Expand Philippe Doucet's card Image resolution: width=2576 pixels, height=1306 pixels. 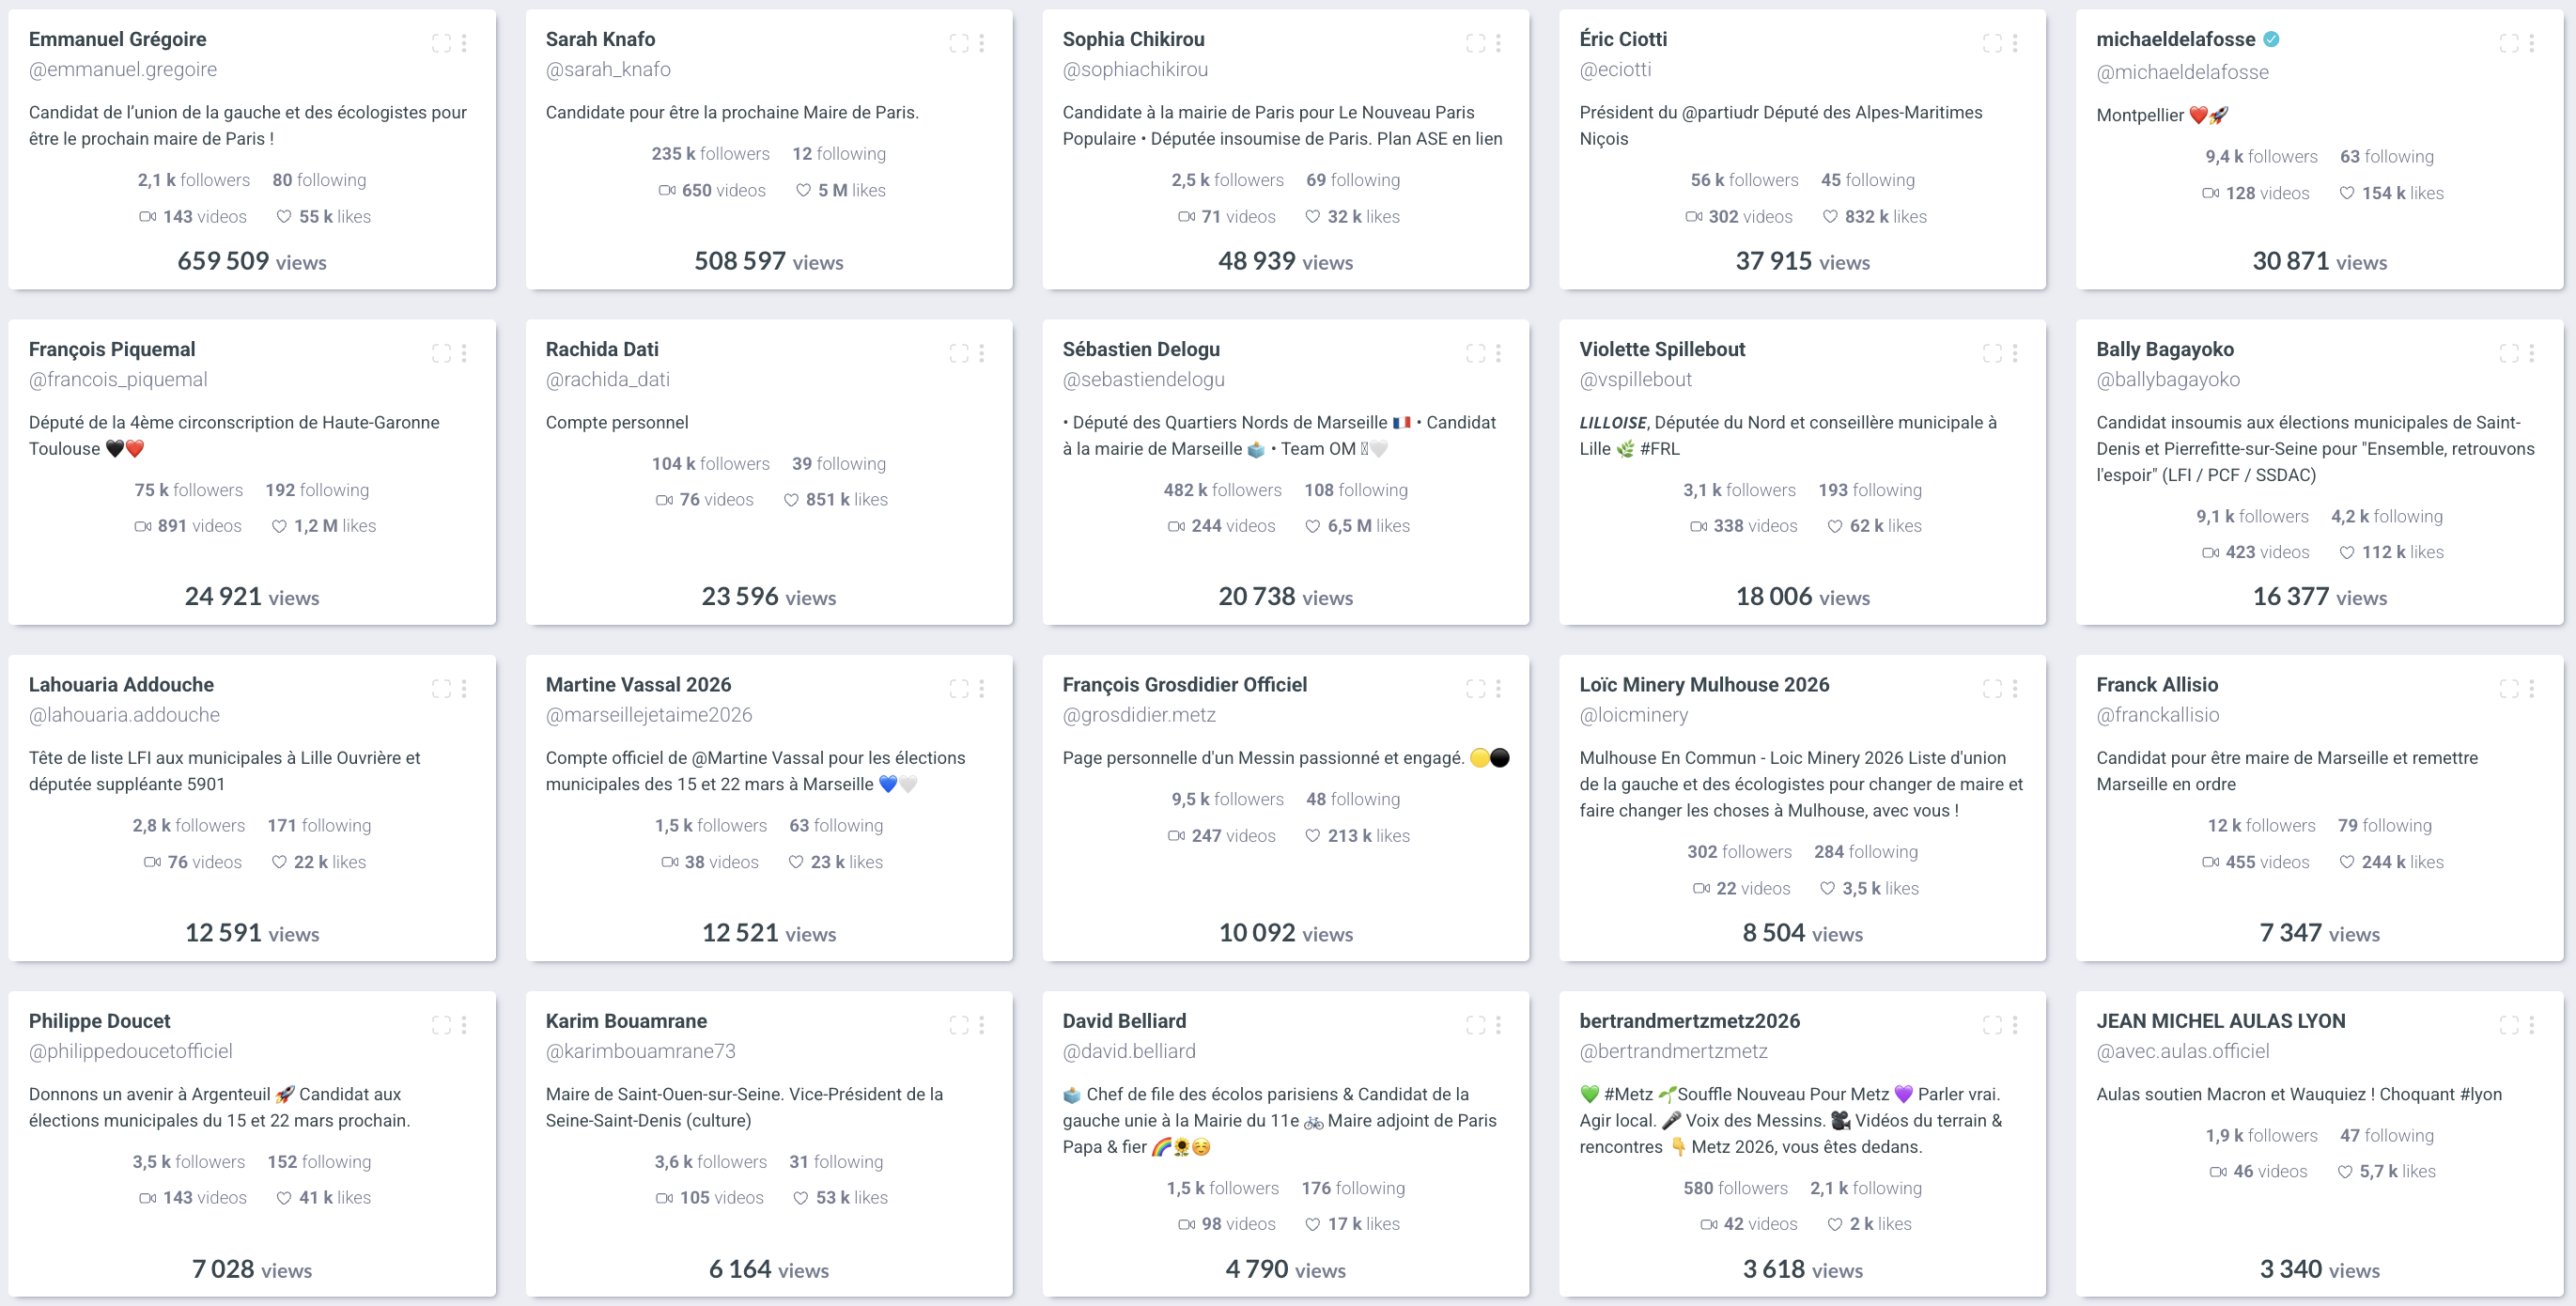[441, 1025]
